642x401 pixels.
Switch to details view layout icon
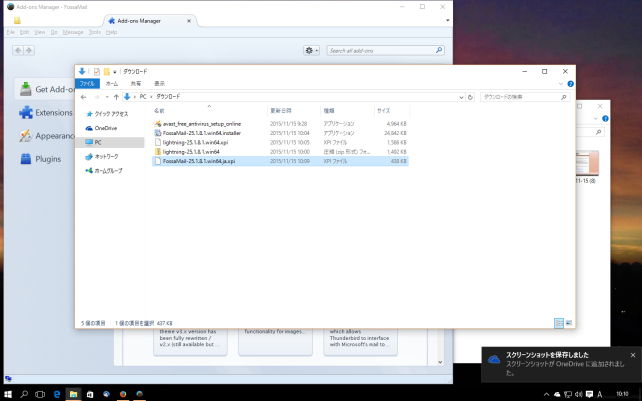(559, 323)
